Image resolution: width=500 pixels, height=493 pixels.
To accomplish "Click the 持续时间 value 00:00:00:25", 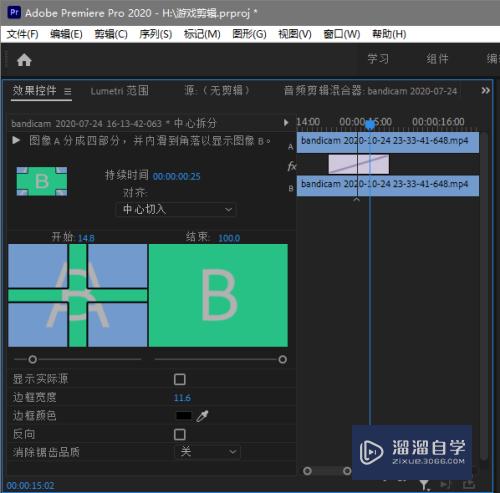I will pyautogui.click(x=176, y=176).
